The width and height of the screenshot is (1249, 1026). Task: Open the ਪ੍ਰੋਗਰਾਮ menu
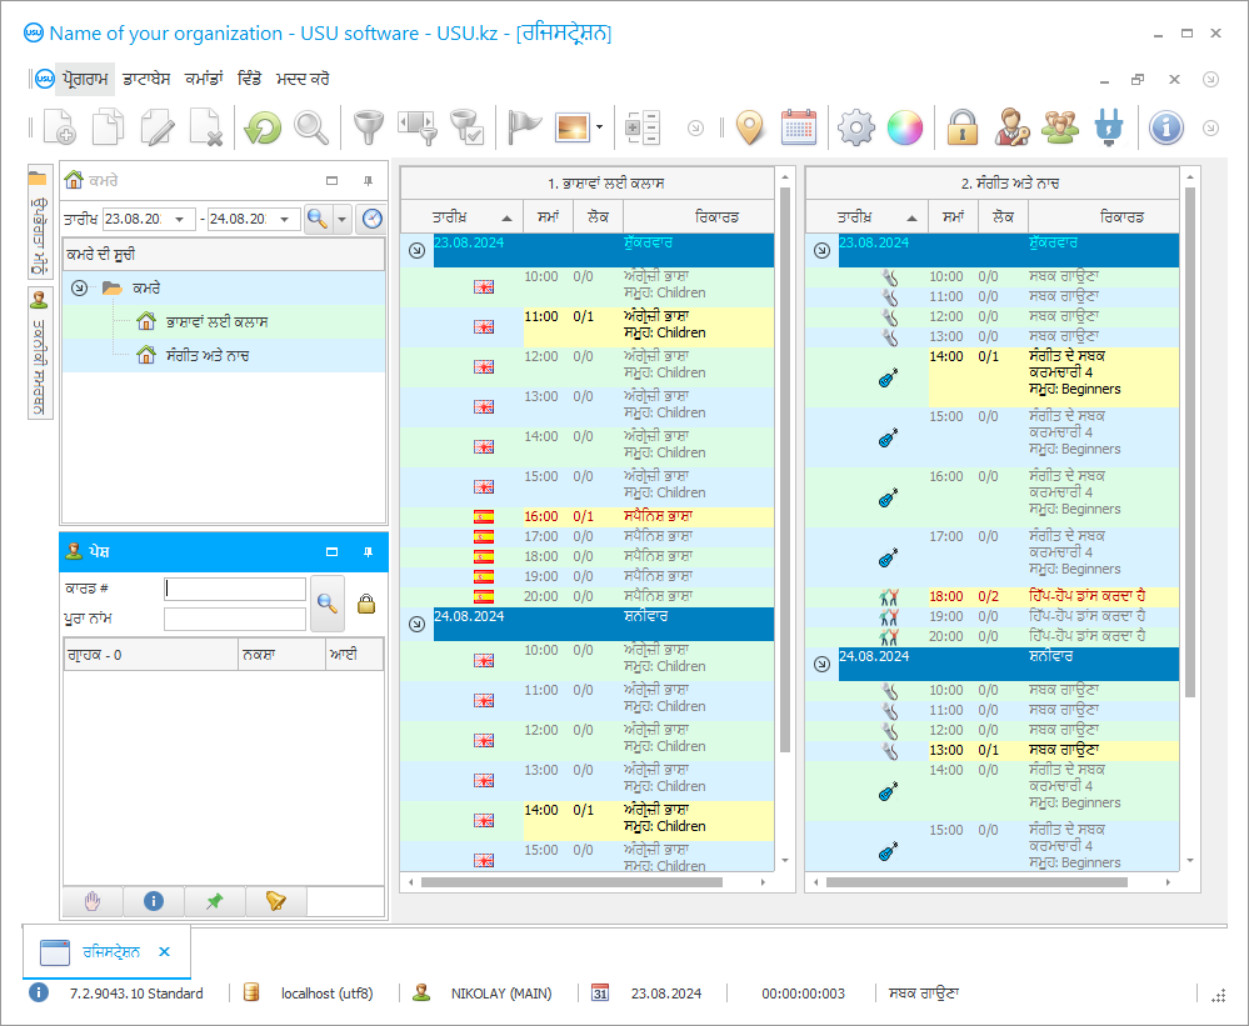pos(85,79)
